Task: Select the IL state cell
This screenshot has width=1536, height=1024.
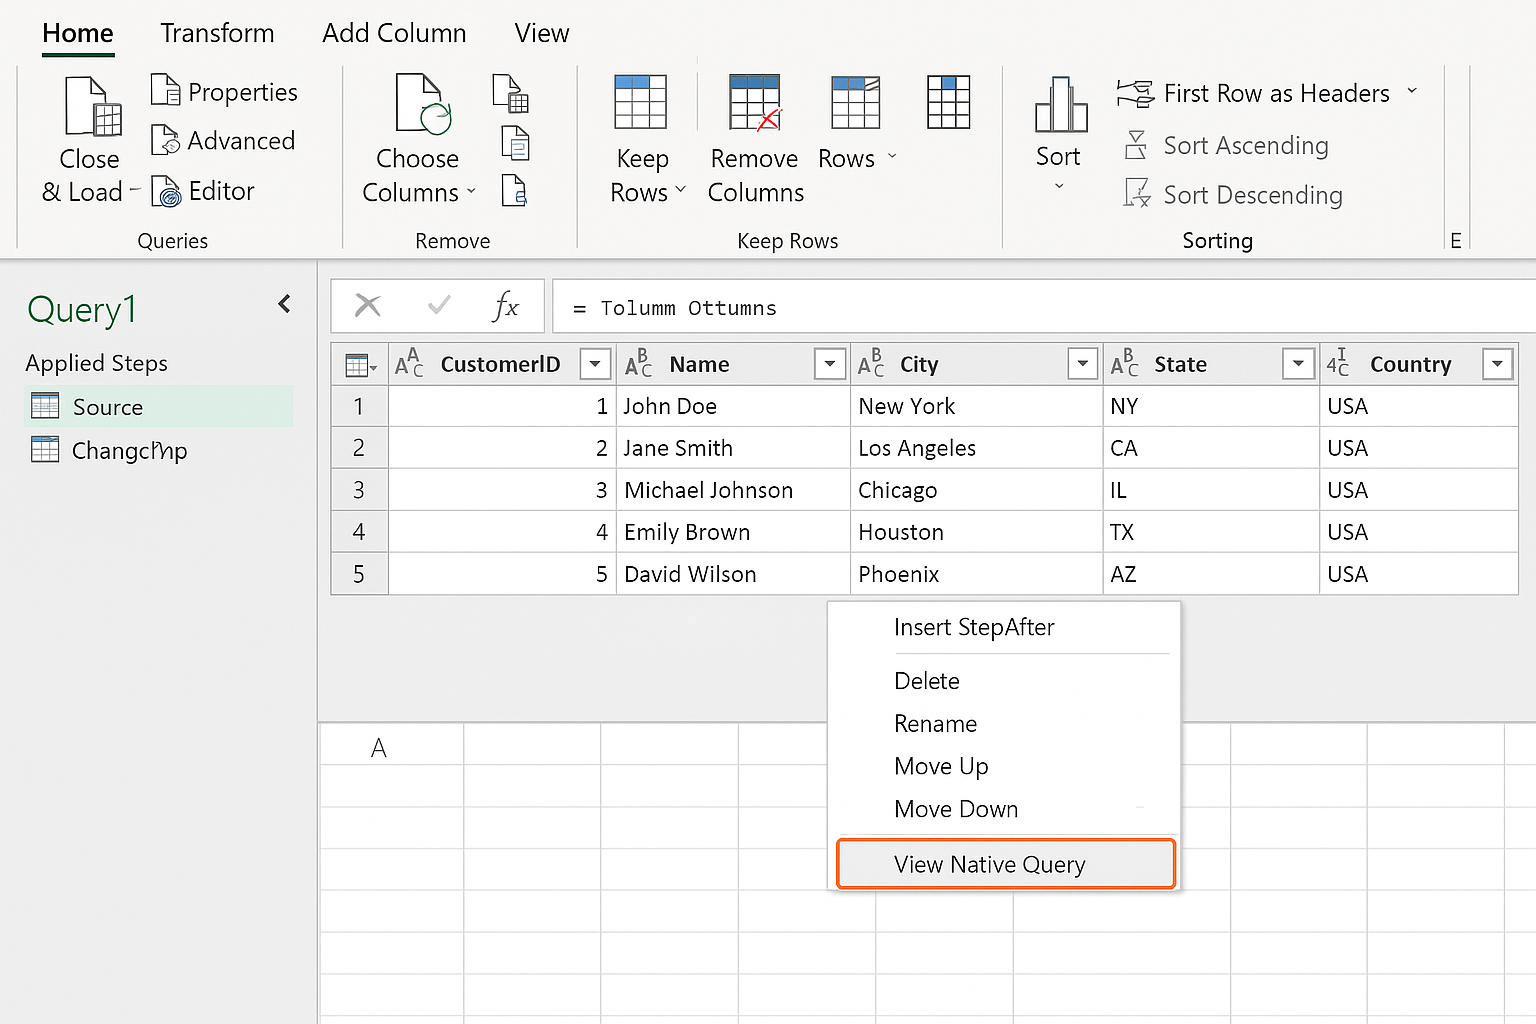Action: pyautogui.click(x=1211, y=490)
